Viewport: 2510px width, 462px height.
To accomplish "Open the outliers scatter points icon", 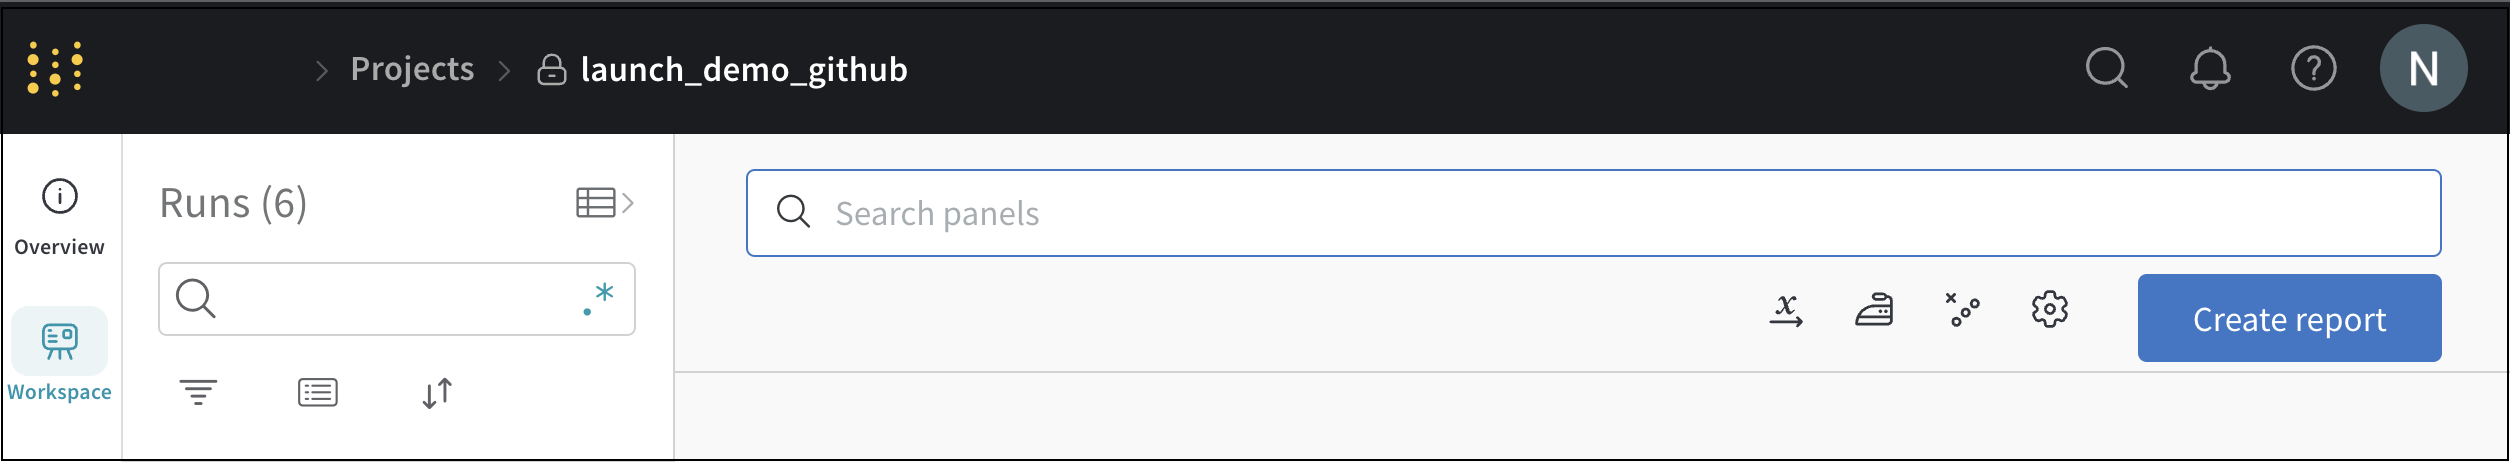I will click(1962, 310).
